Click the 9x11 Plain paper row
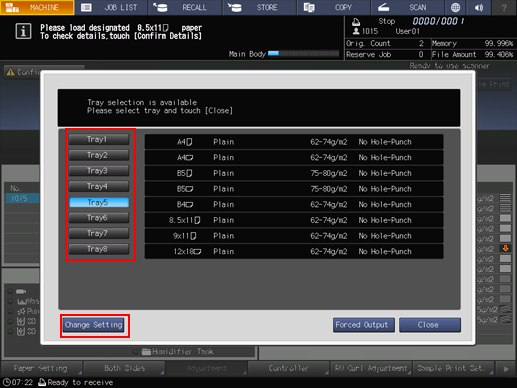Image resolution: width=517 pixels, height=388 pixels. [x=294, y=236]
